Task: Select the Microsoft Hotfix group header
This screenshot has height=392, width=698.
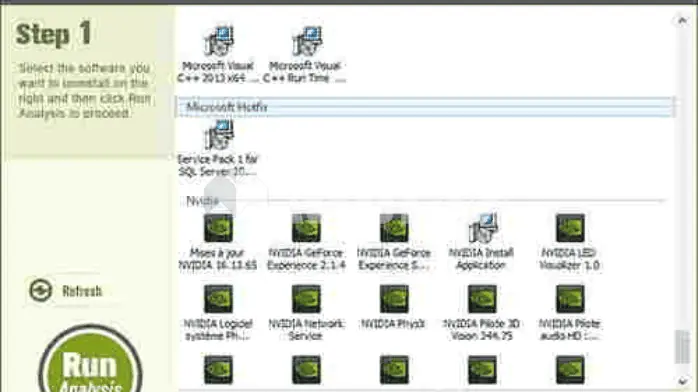Action: click(425, 107)
